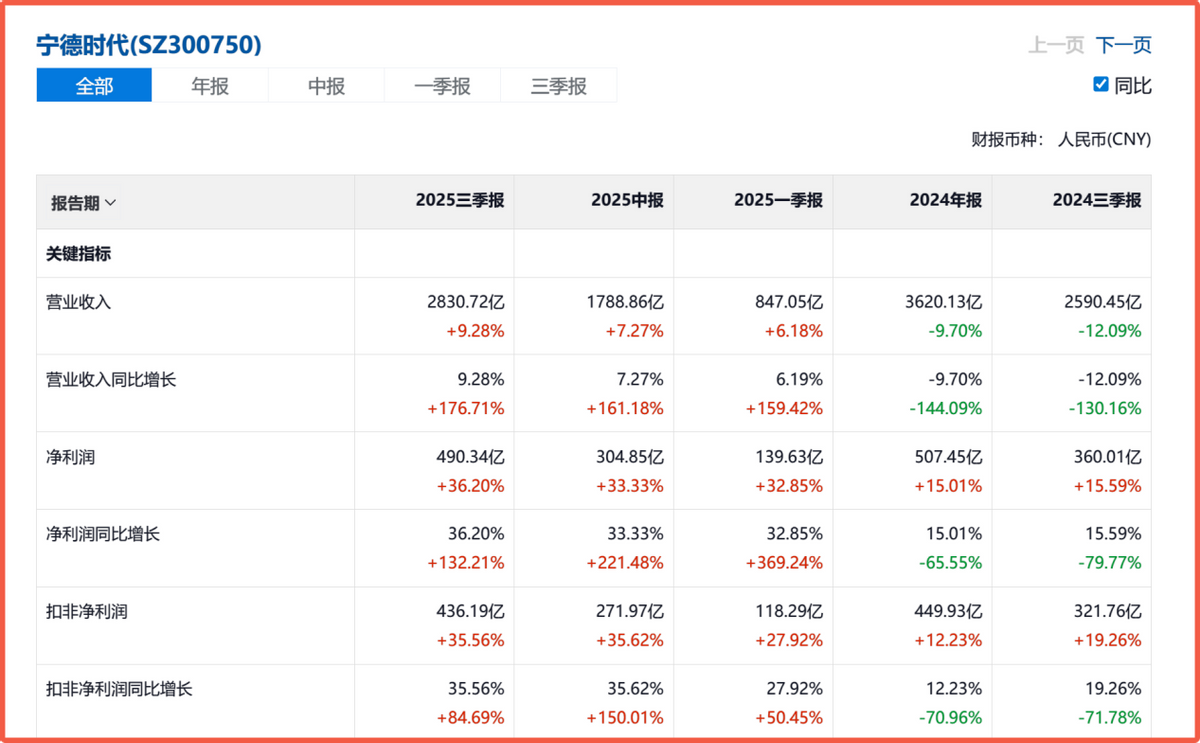Viewport: 1200px width, 743px height.
Task: Click the 净利润 row label
Action: click(x=71, y=457)
